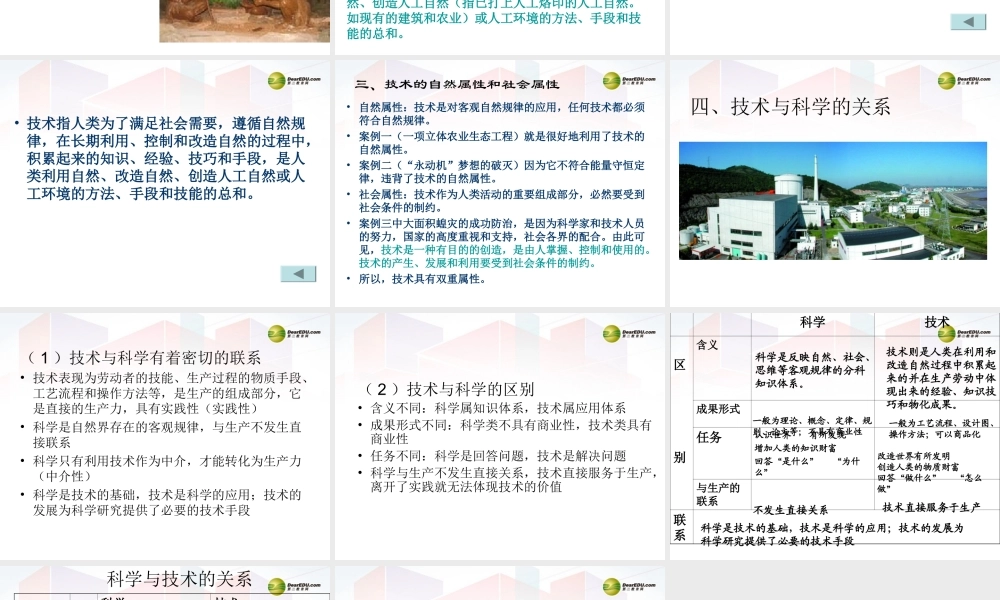Click heading 三、技术的自然属性和社会属性
Viewport: 1000px width, 600px height.
click(x=457, y=84)
